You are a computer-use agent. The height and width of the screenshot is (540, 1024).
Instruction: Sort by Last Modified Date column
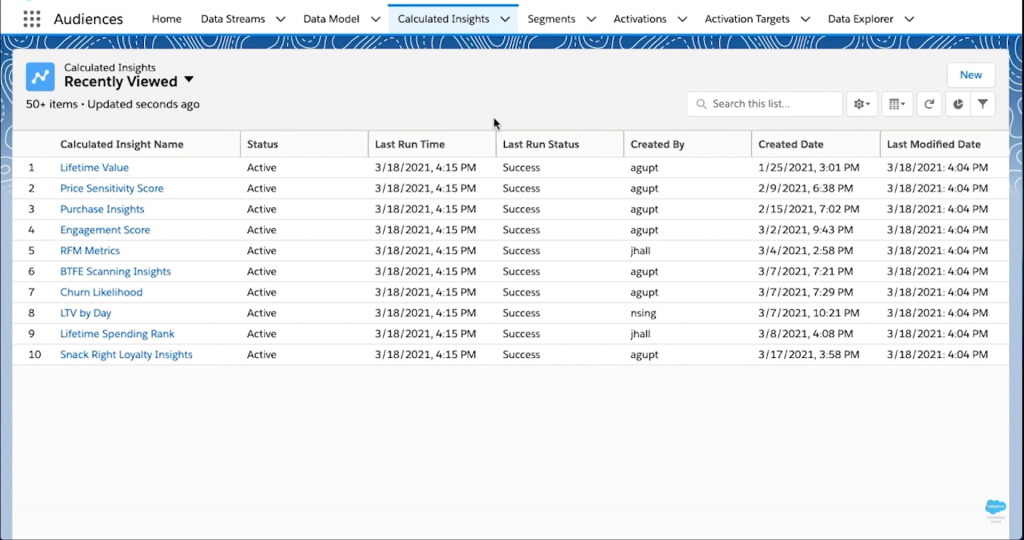tap(934, 144)
